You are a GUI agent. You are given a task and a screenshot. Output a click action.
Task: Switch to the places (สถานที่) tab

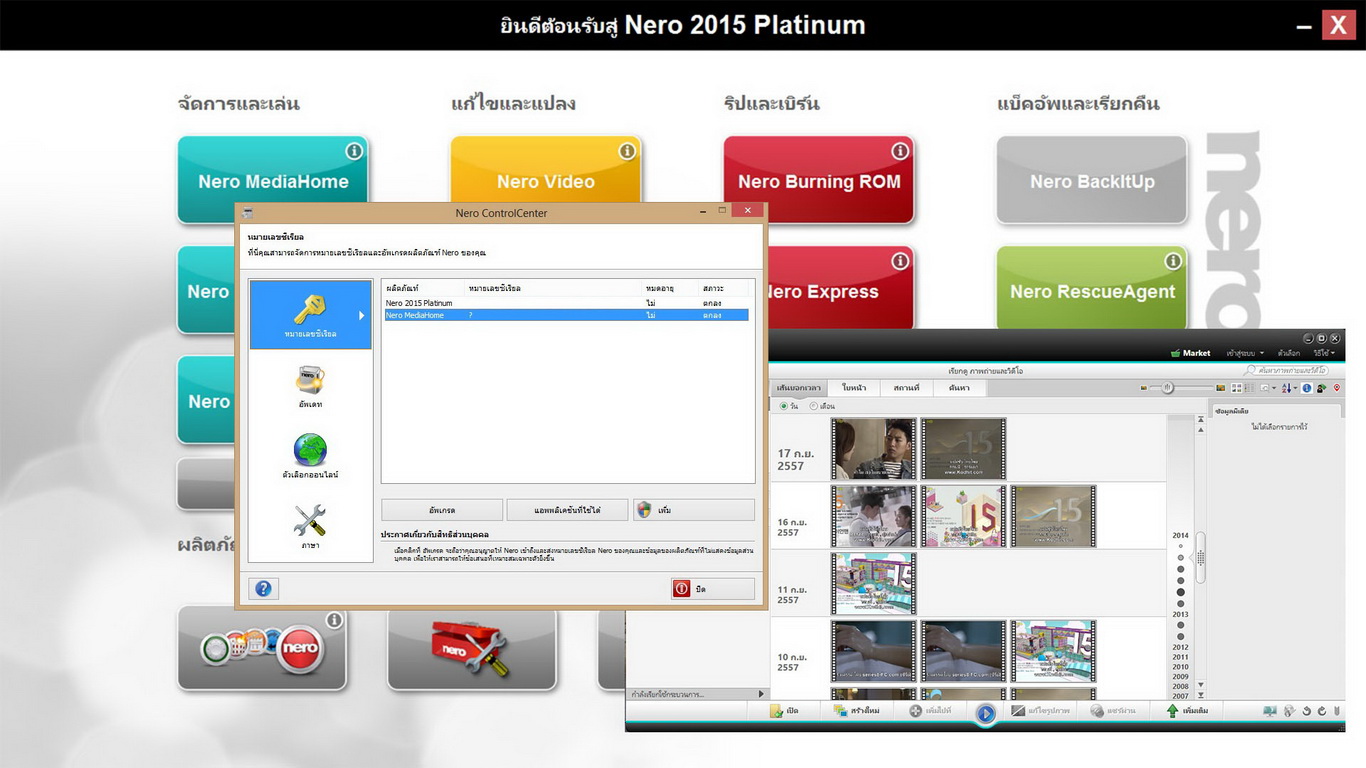pyautogui.click(x=906, y=388)
